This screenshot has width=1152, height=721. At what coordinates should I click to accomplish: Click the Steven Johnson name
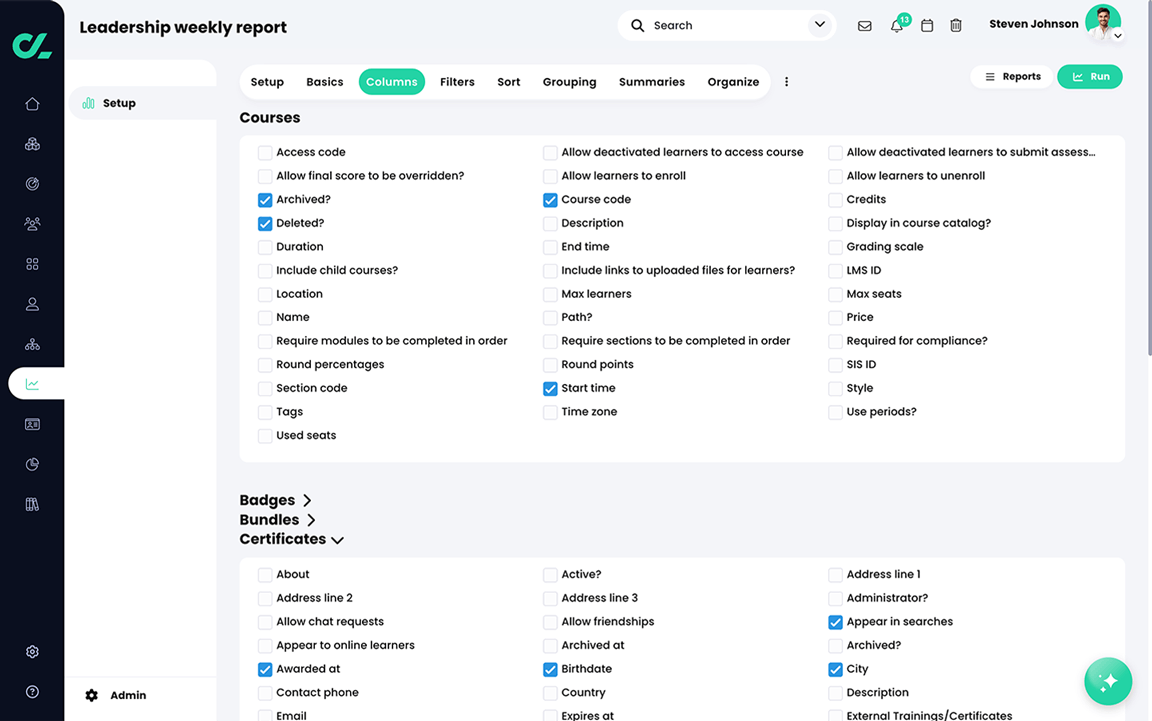pyautogui.click(x=1034, y=24)
